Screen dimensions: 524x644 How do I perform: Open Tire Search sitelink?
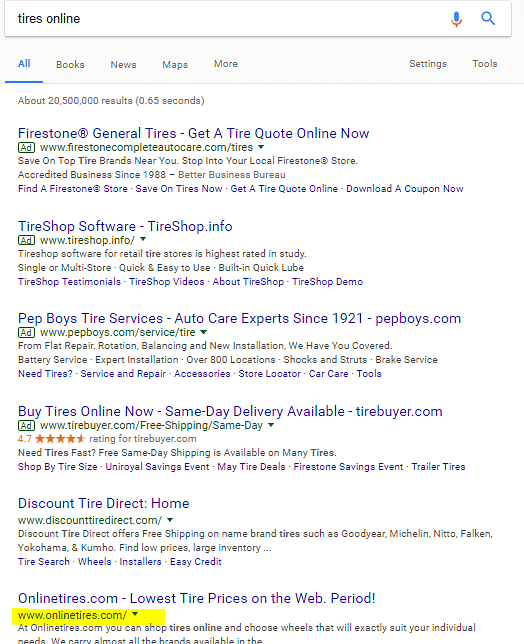click(44, 561)
